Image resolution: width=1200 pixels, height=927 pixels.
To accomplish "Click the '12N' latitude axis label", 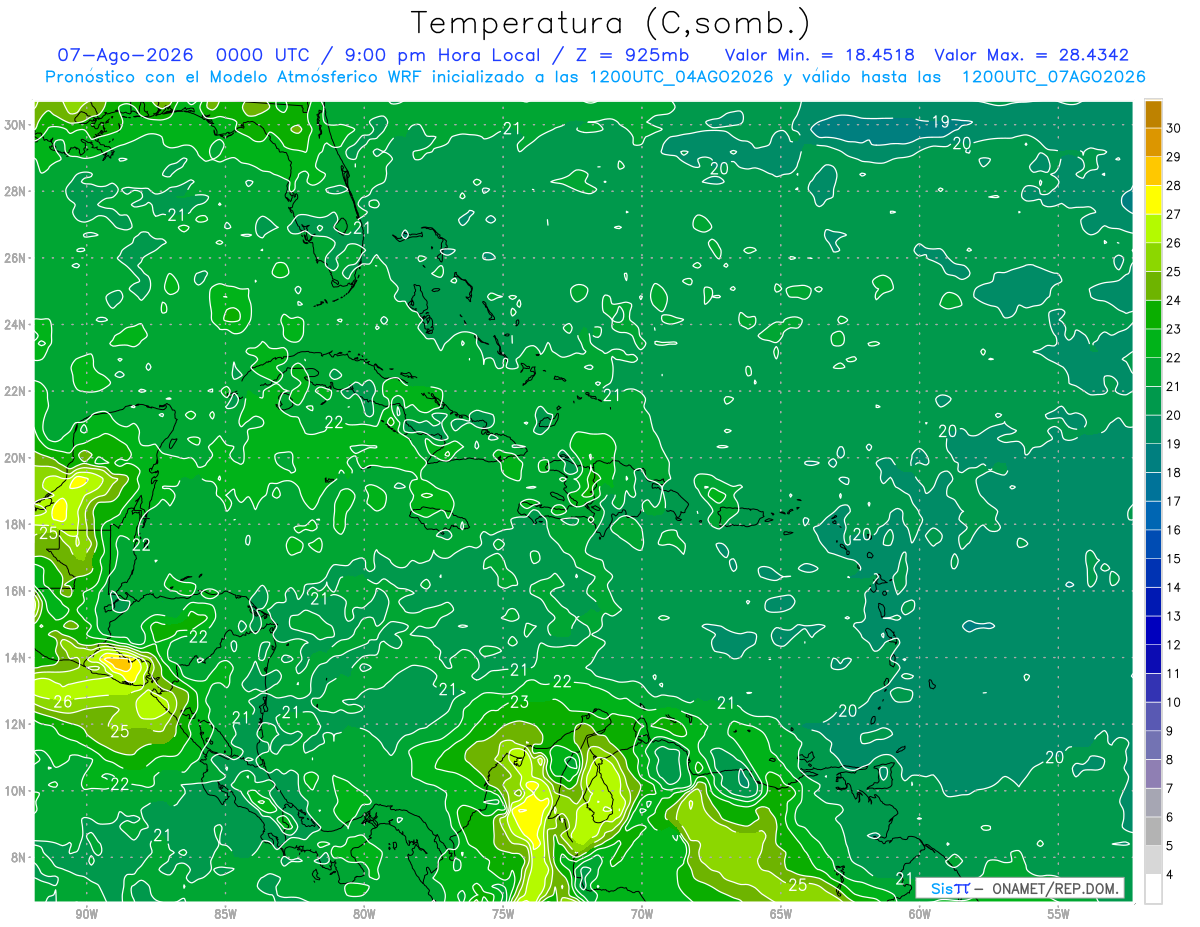I will [15, 724].
